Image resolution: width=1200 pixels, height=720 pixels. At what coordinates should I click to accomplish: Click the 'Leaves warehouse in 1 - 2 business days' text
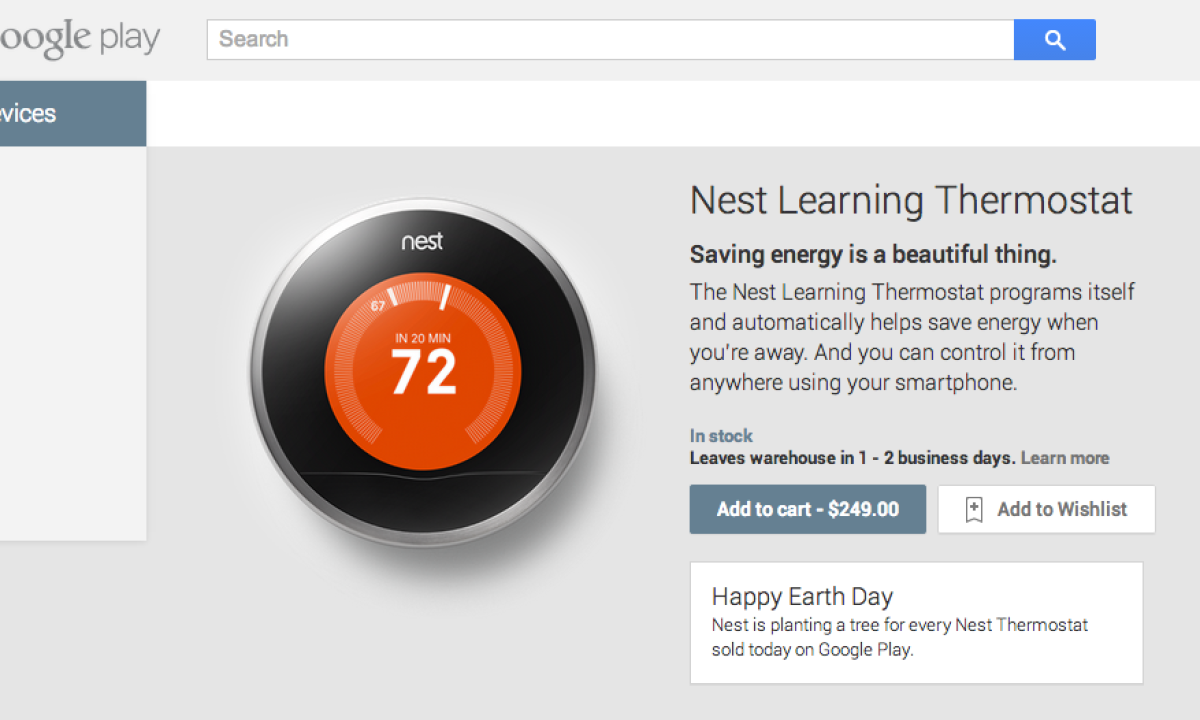852,458
